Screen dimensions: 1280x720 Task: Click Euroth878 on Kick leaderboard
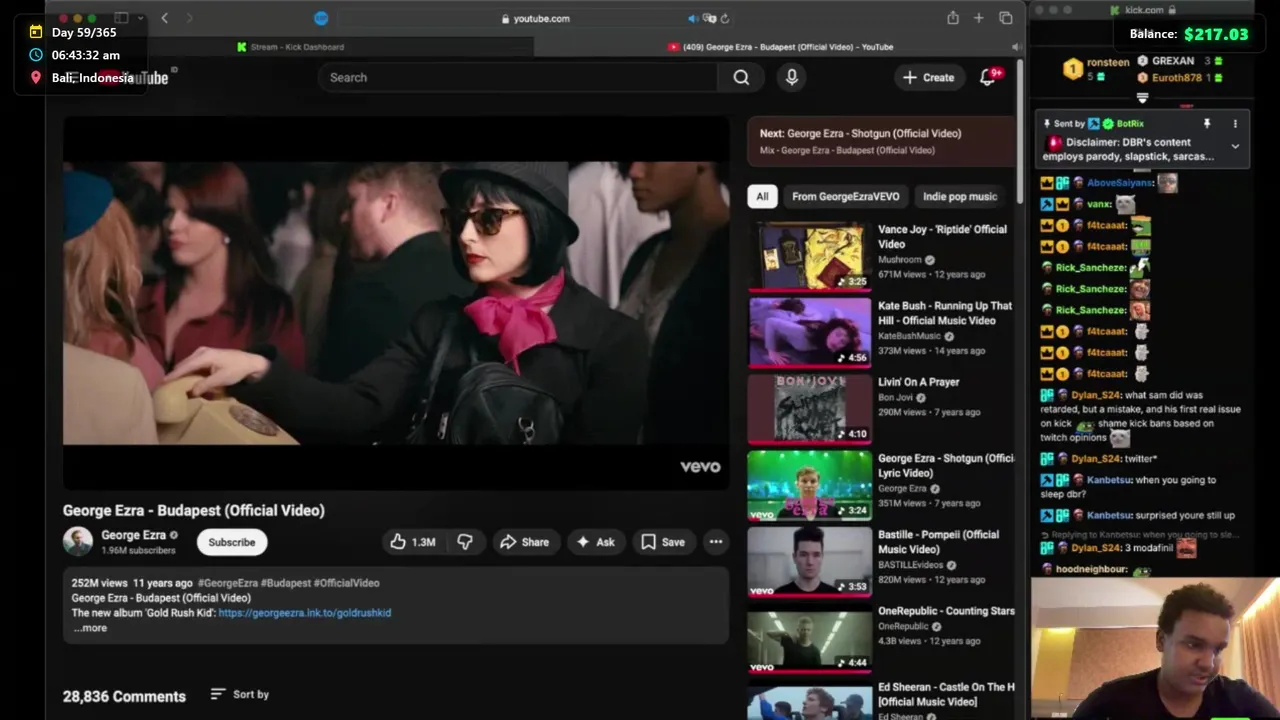tap(1176, 77)
